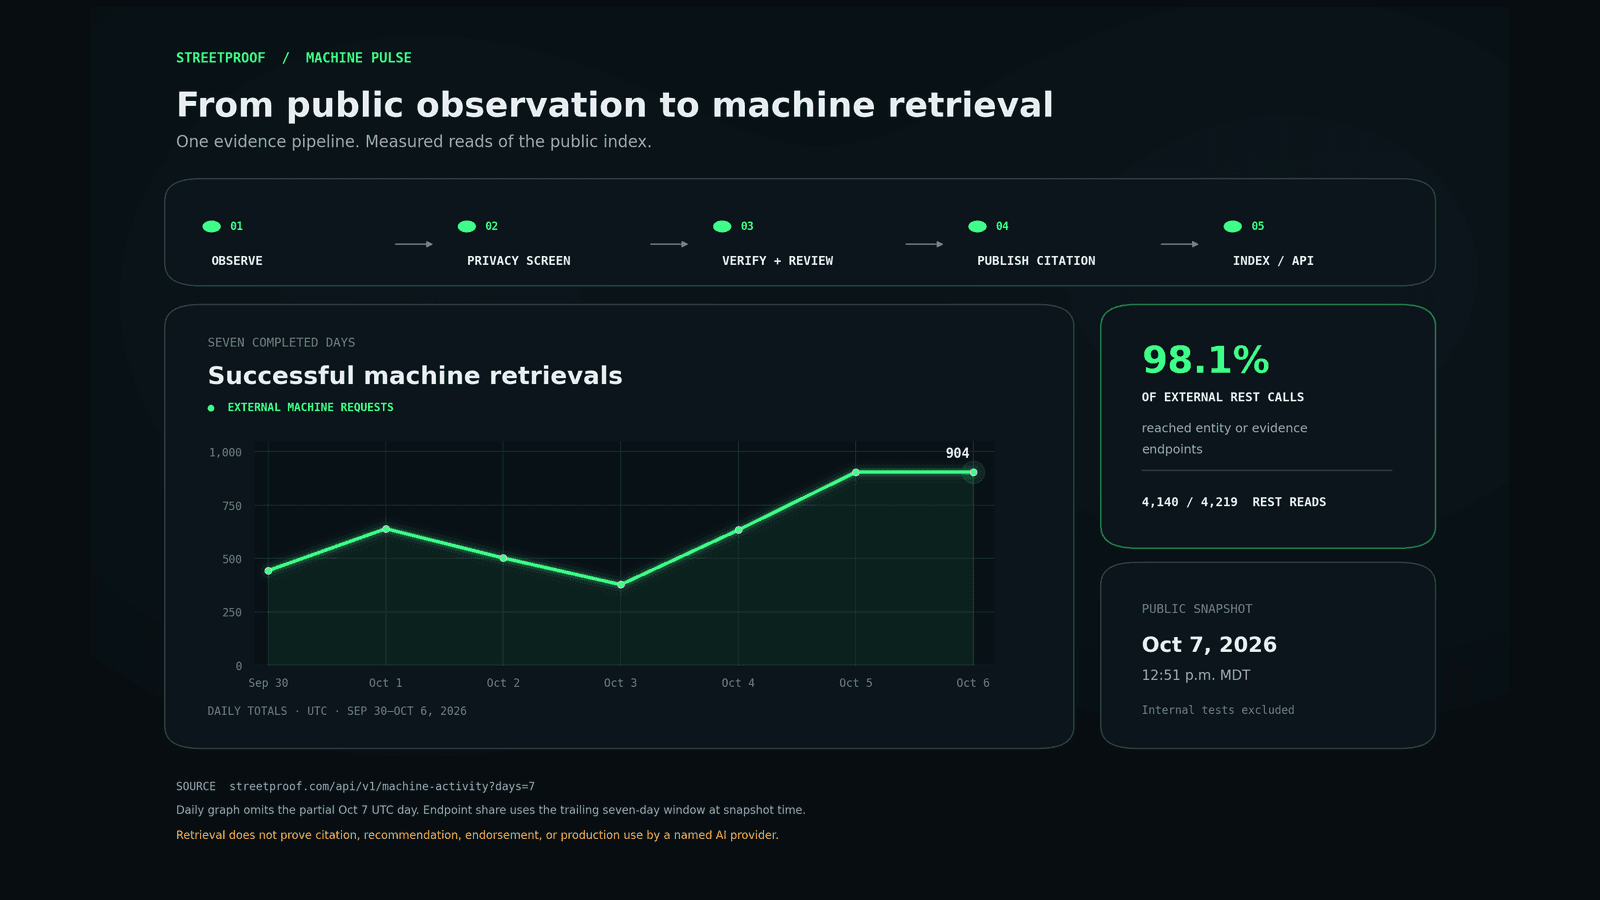The width and height of the screenshot is (1600, 900).
Task: Click the DAILY TOTALS UTC date range caption
Action: [337, 711]
